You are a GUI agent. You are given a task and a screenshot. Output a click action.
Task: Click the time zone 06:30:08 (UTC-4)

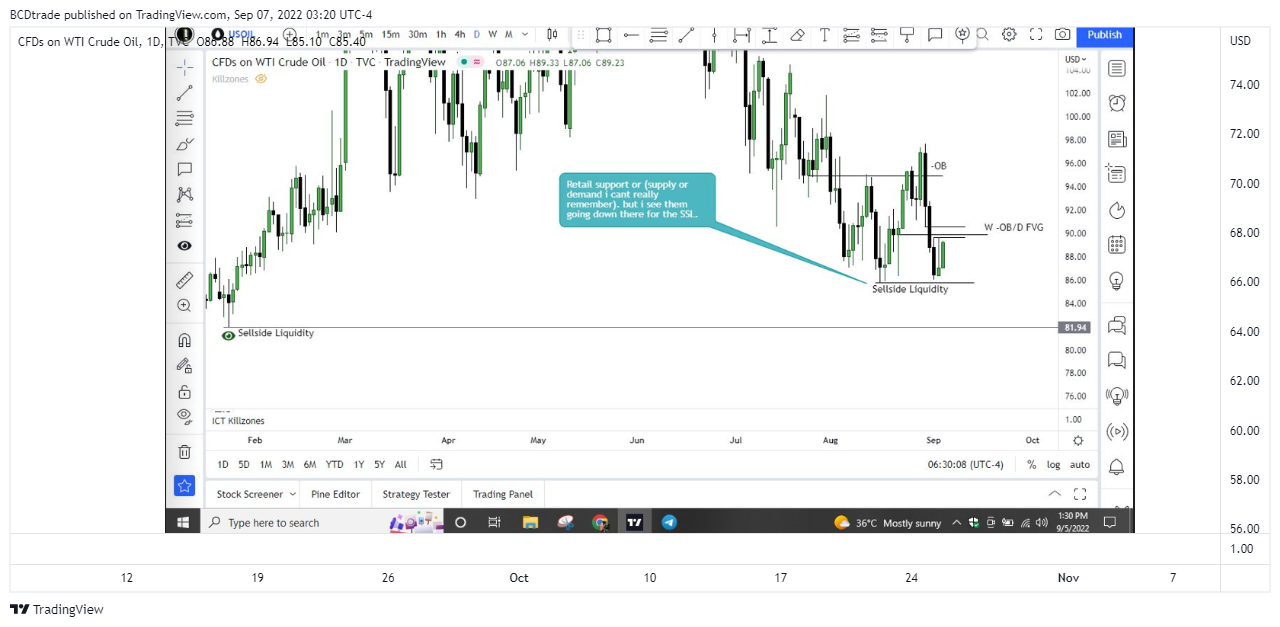(965, 464)
